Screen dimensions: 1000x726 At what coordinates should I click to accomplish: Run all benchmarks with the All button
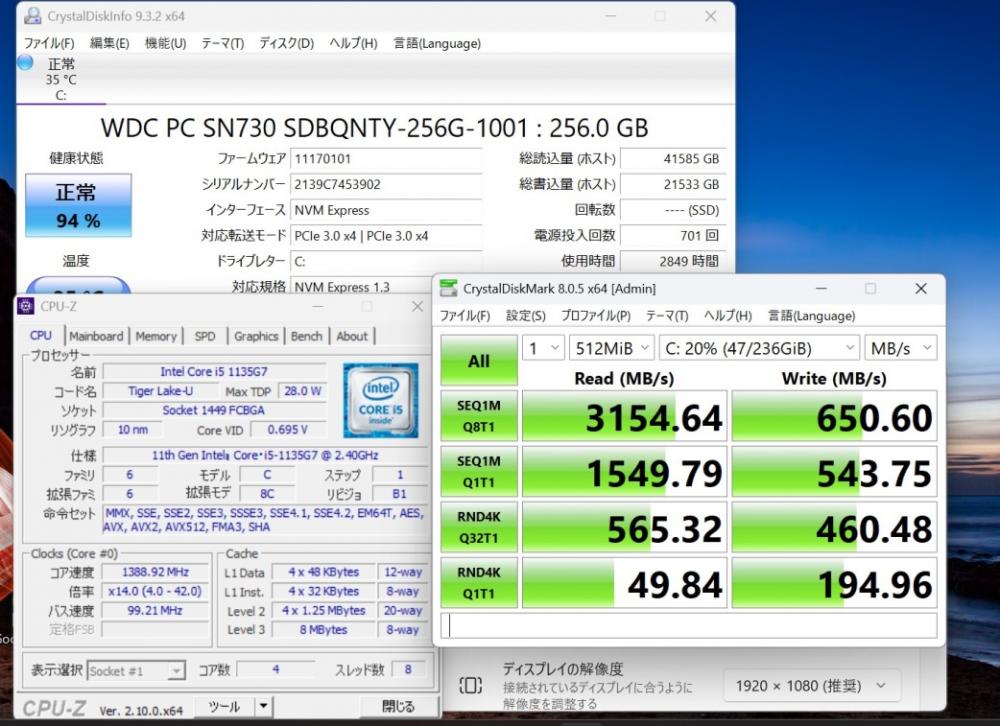click(479, 361)
